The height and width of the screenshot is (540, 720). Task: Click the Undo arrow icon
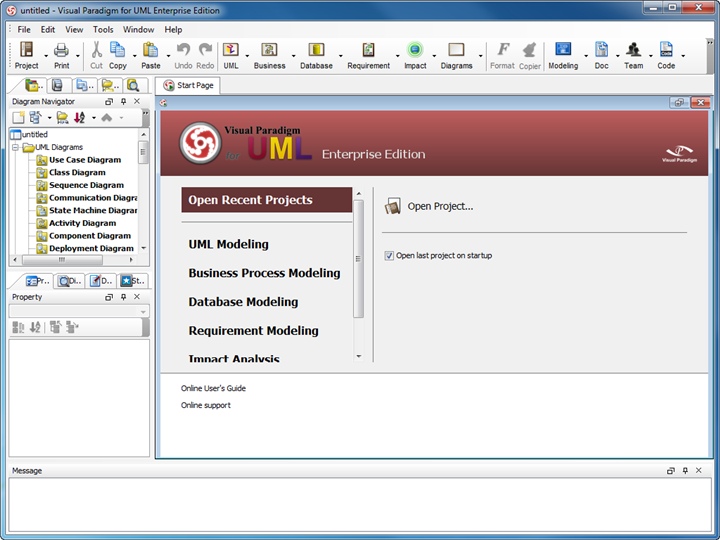[x=183, y=49]
